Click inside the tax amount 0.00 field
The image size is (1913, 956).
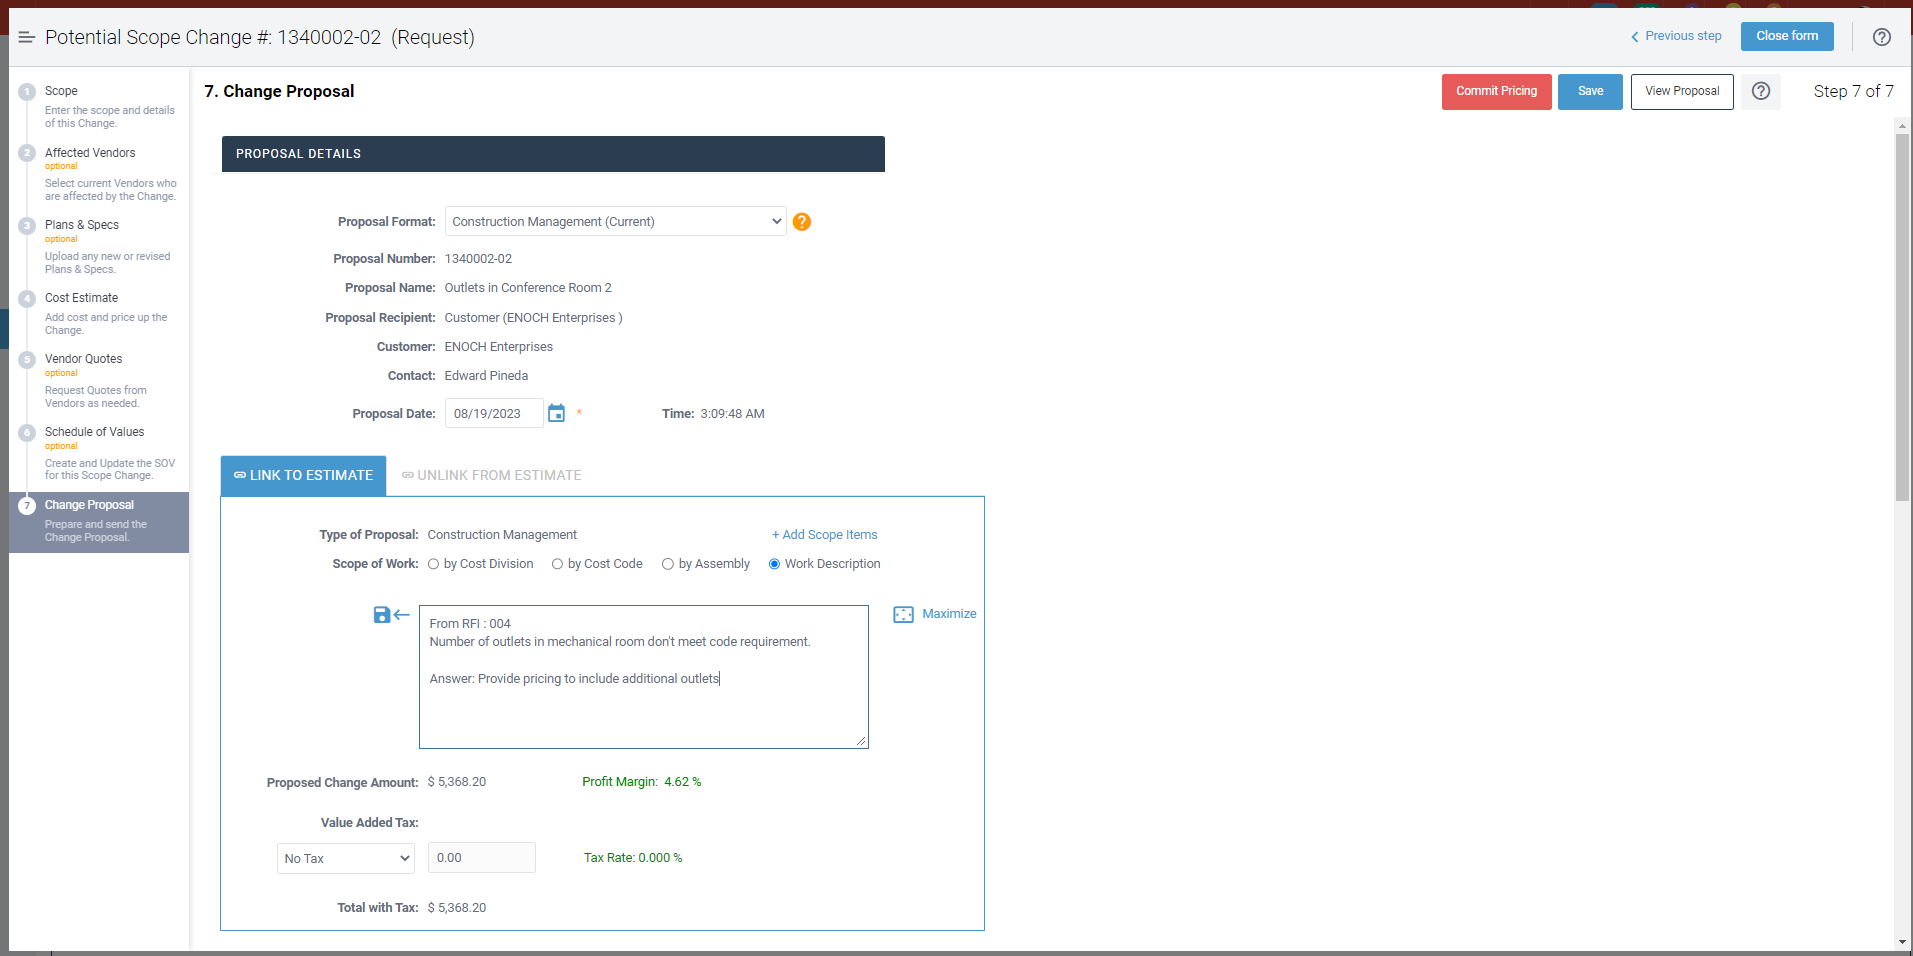pyautogui.click(x=481, y=857)
